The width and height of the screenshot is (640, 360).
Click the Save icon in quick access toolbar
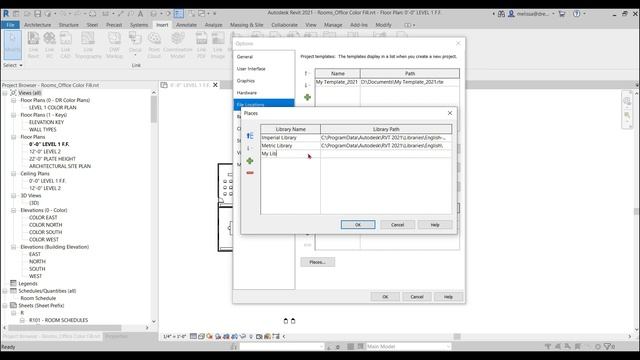pyautogui.click(x=38, y=13)
